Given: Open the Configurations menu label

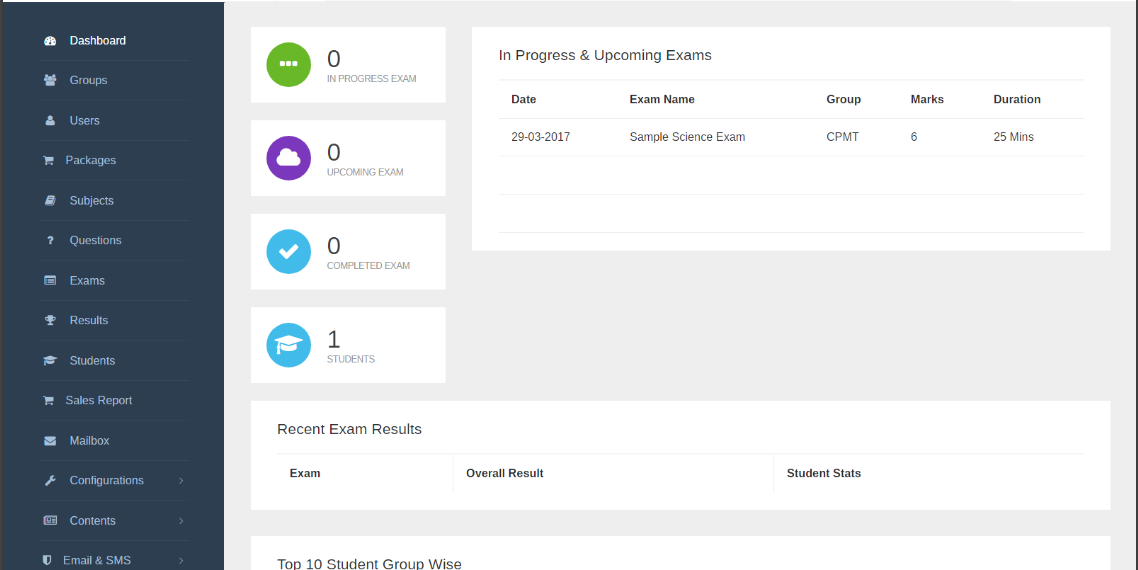Looking at the screenshot, I should coord(107,481).
